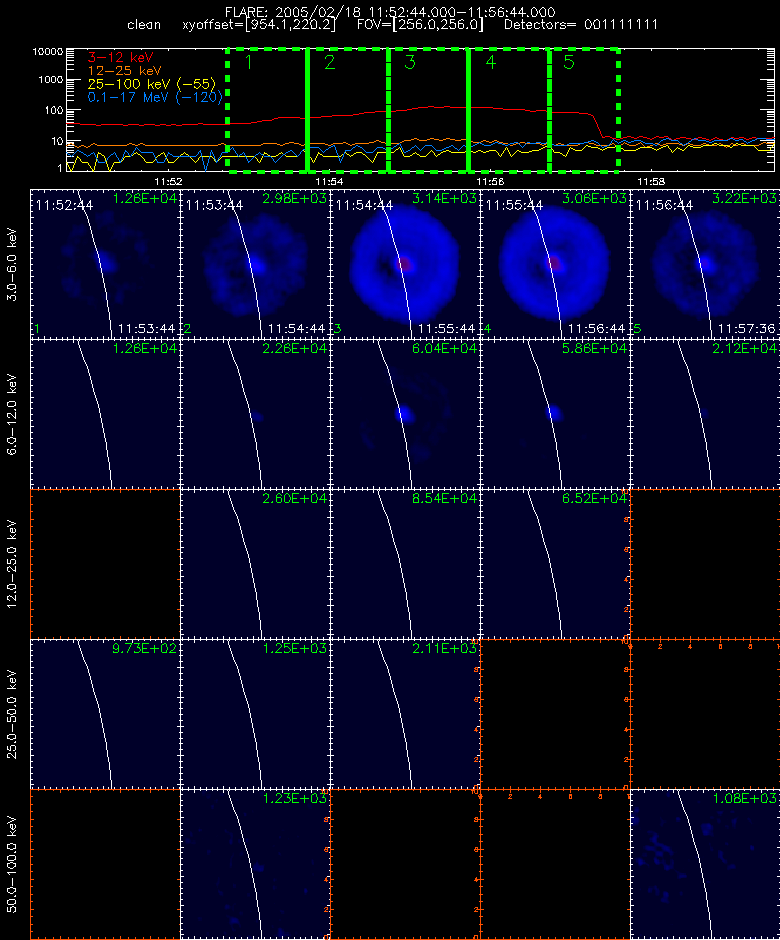Click the 9.73E+02 peak value
The image size is (780, 940).
pos(144,648)
